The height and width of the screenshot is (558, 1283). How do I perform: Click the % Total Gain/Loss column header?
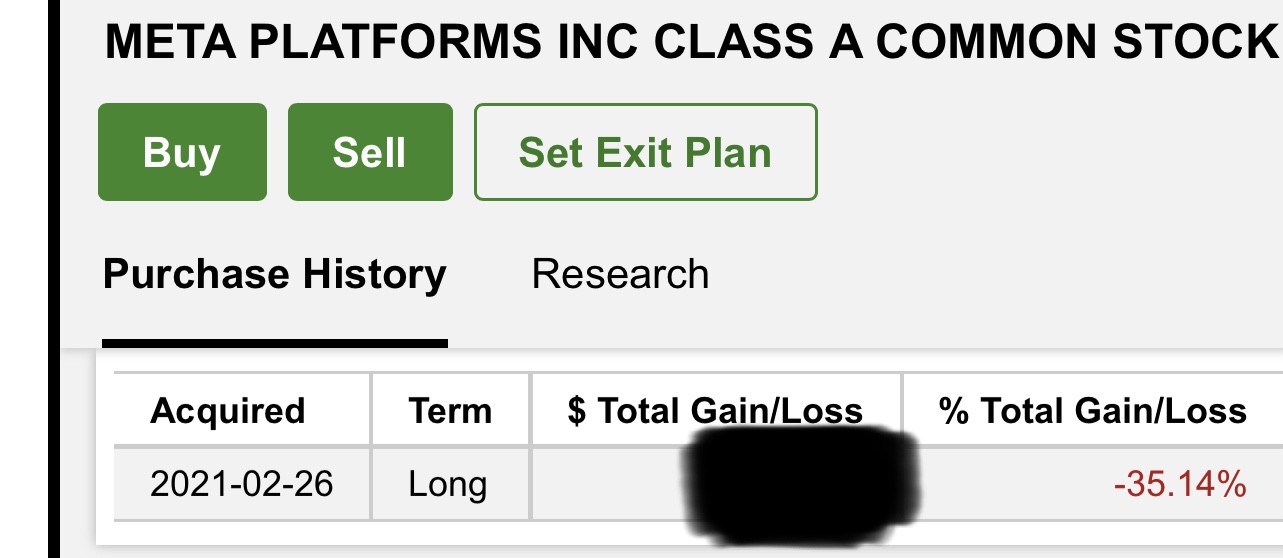[x=1093, y=410]
